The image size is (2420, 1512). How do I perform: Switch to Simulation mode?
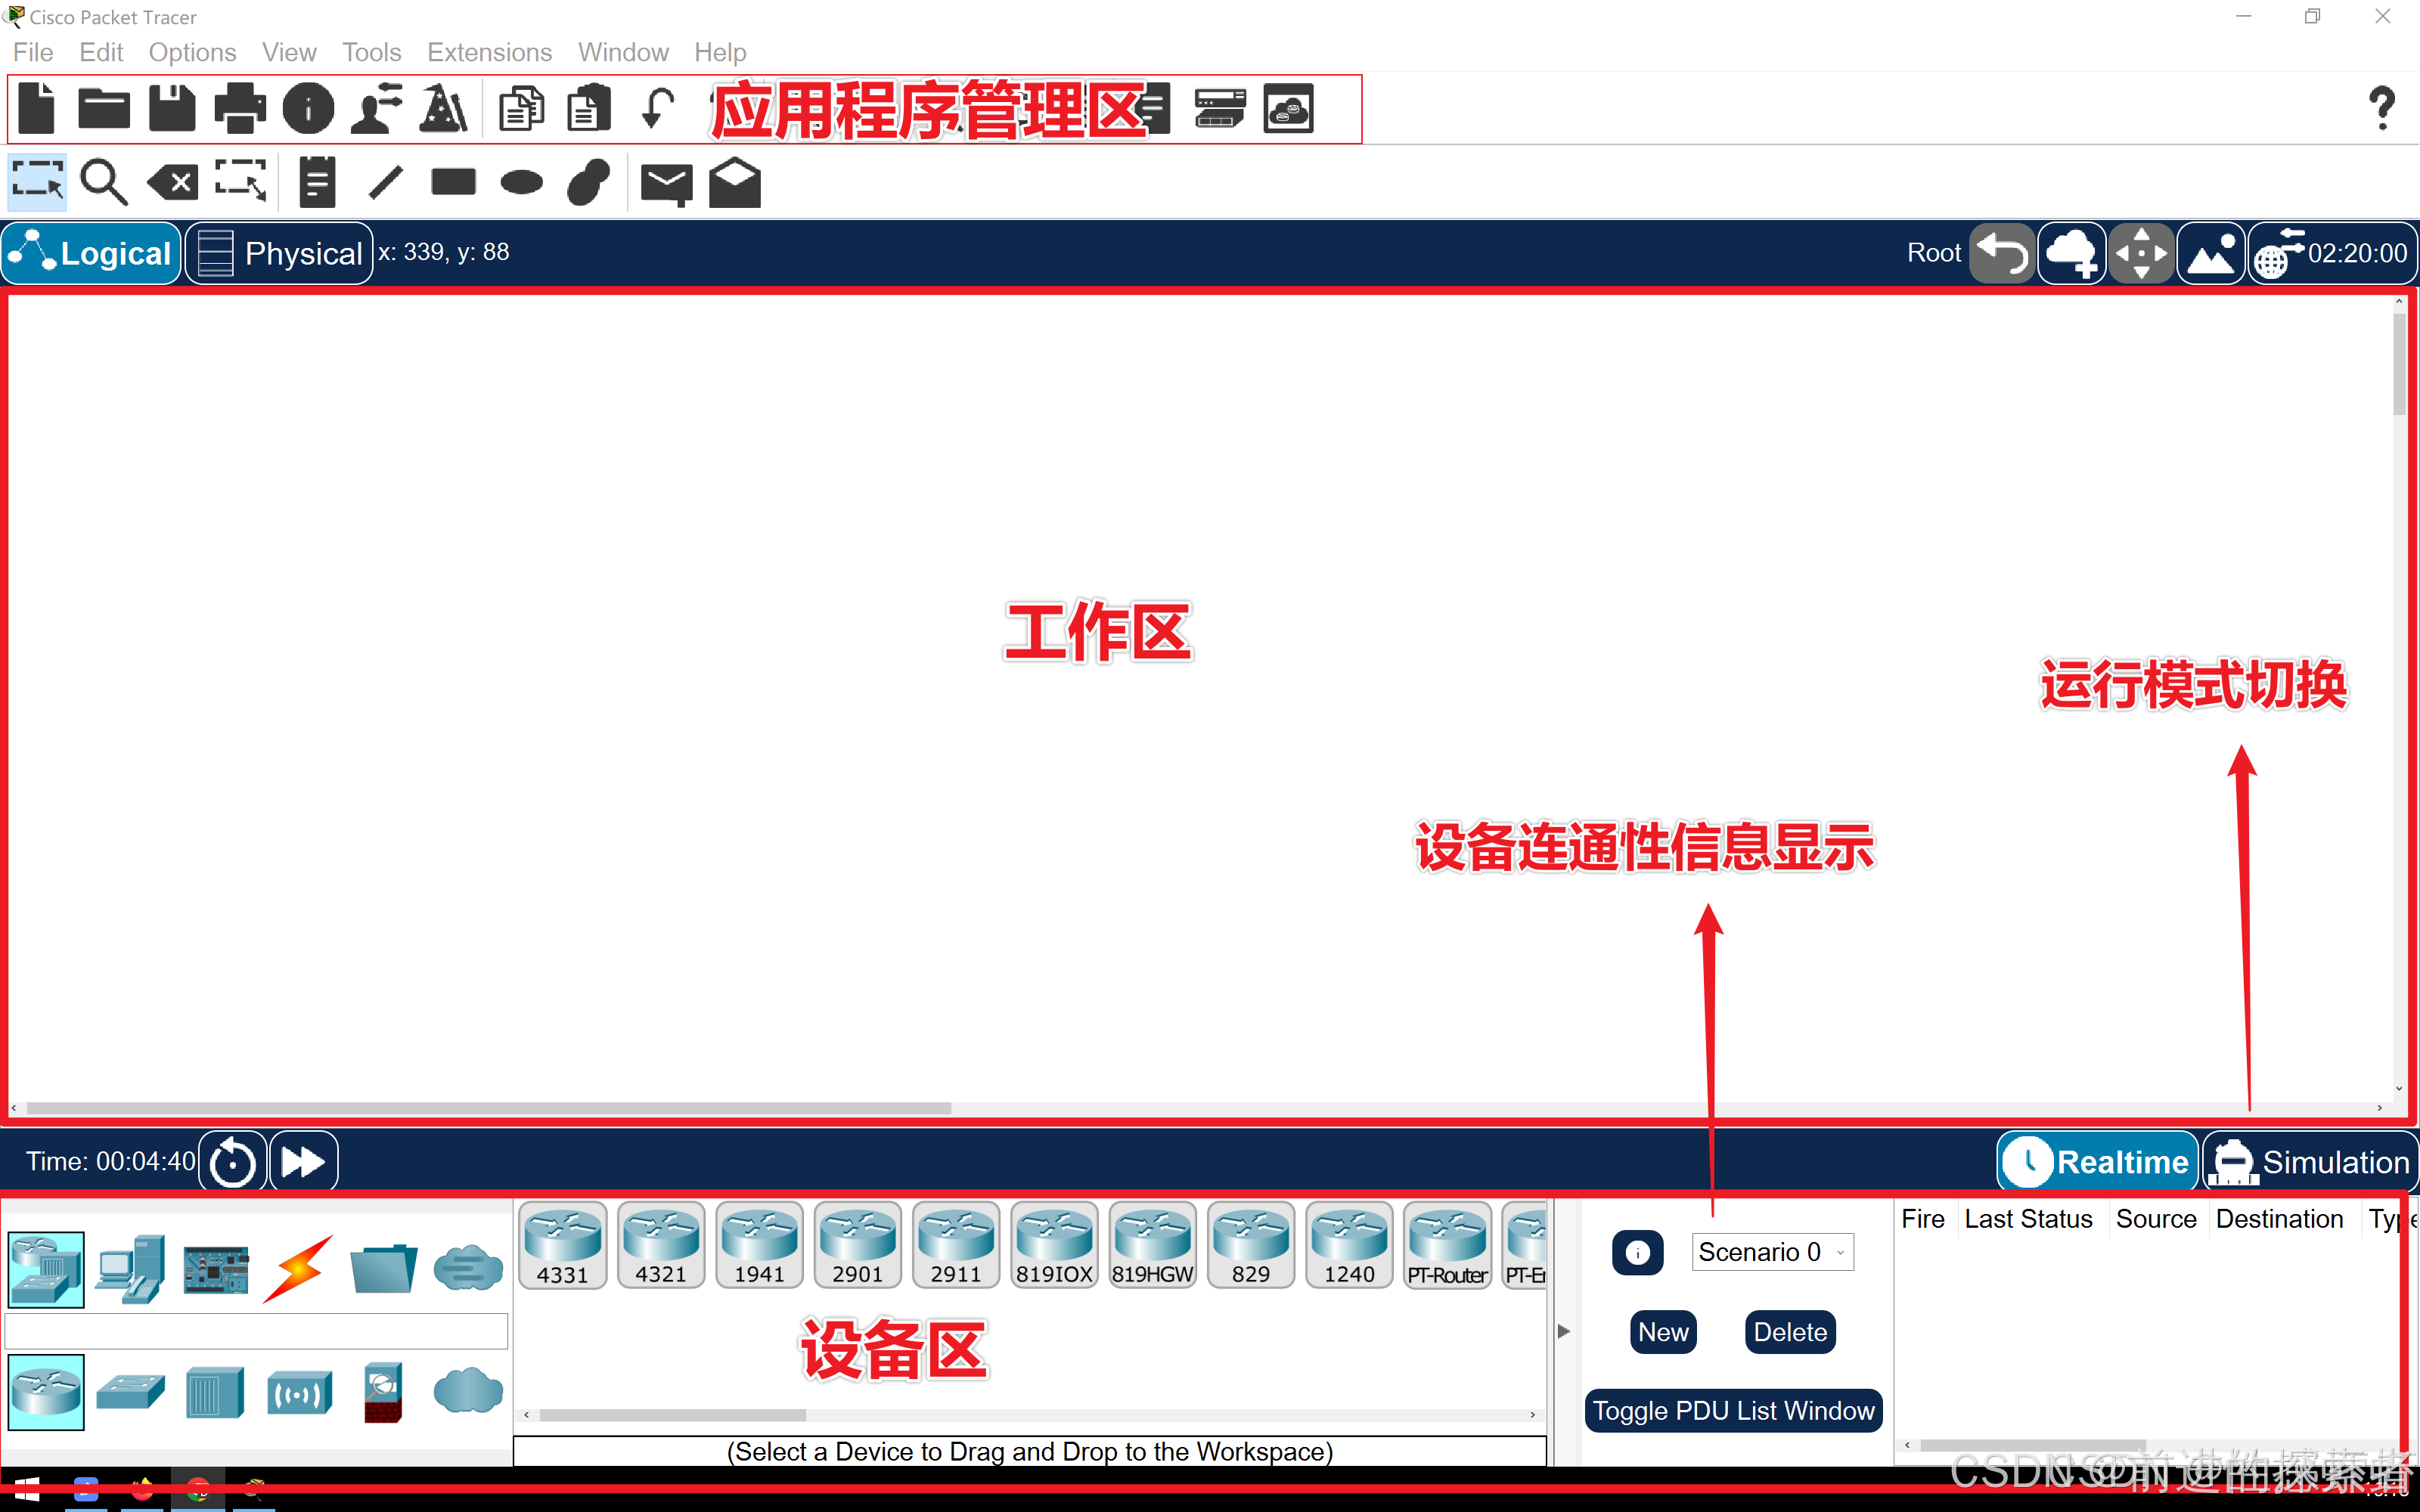(x=2312, y=1162)
